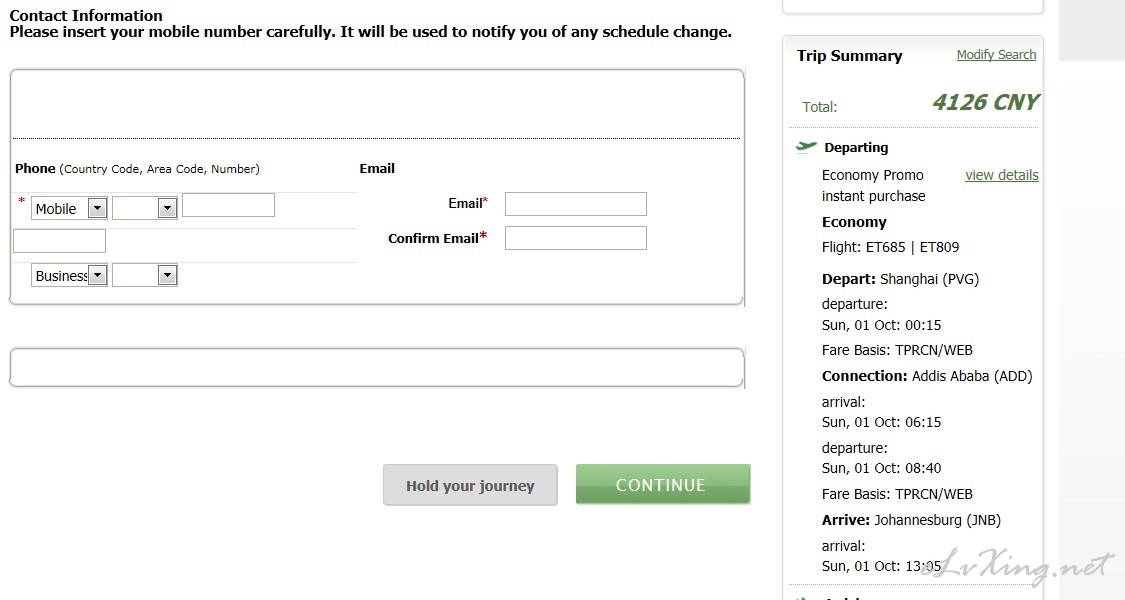
Task: Click the Trip Summary heading
Action: 849,56
